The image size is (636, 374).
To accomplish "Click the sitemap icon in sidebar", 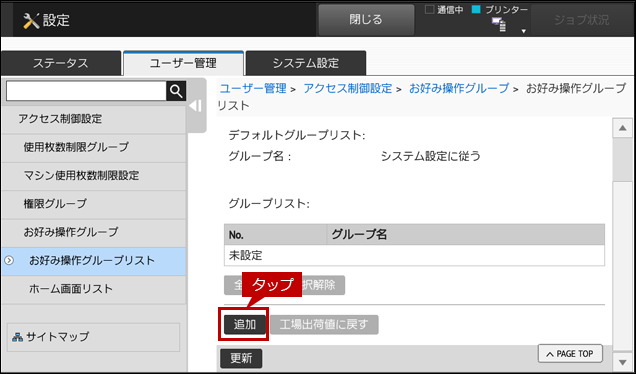I will 17,337.
